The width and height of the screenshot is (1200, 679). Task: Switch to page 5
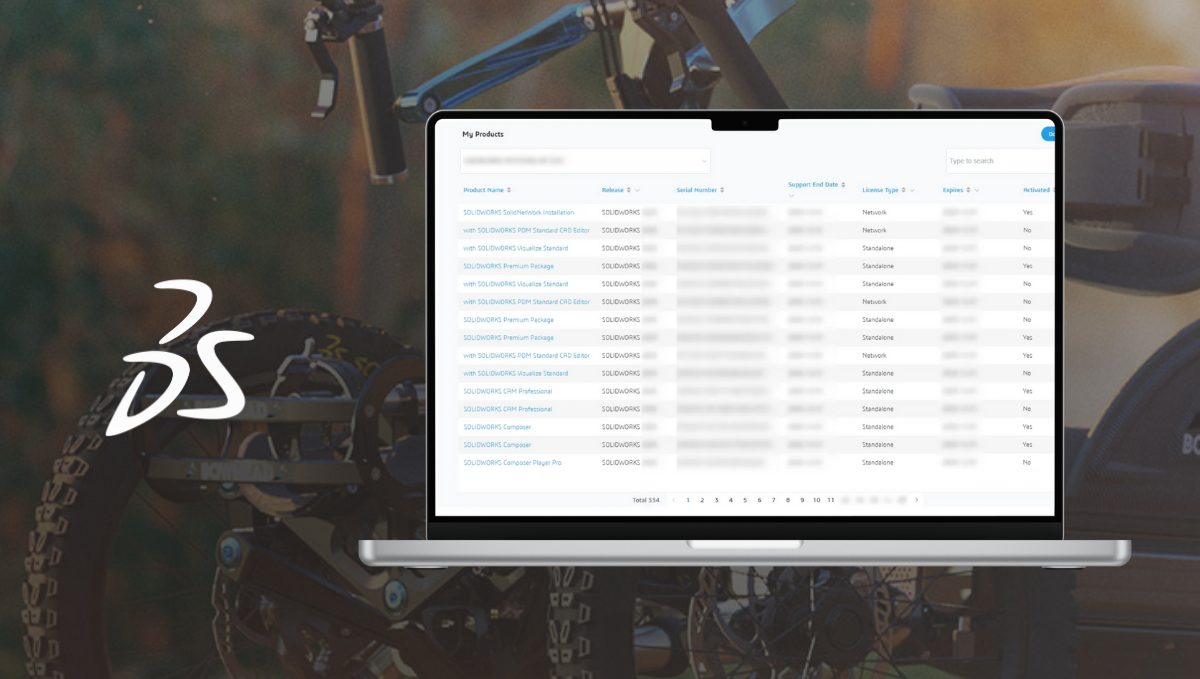[745, 500]
